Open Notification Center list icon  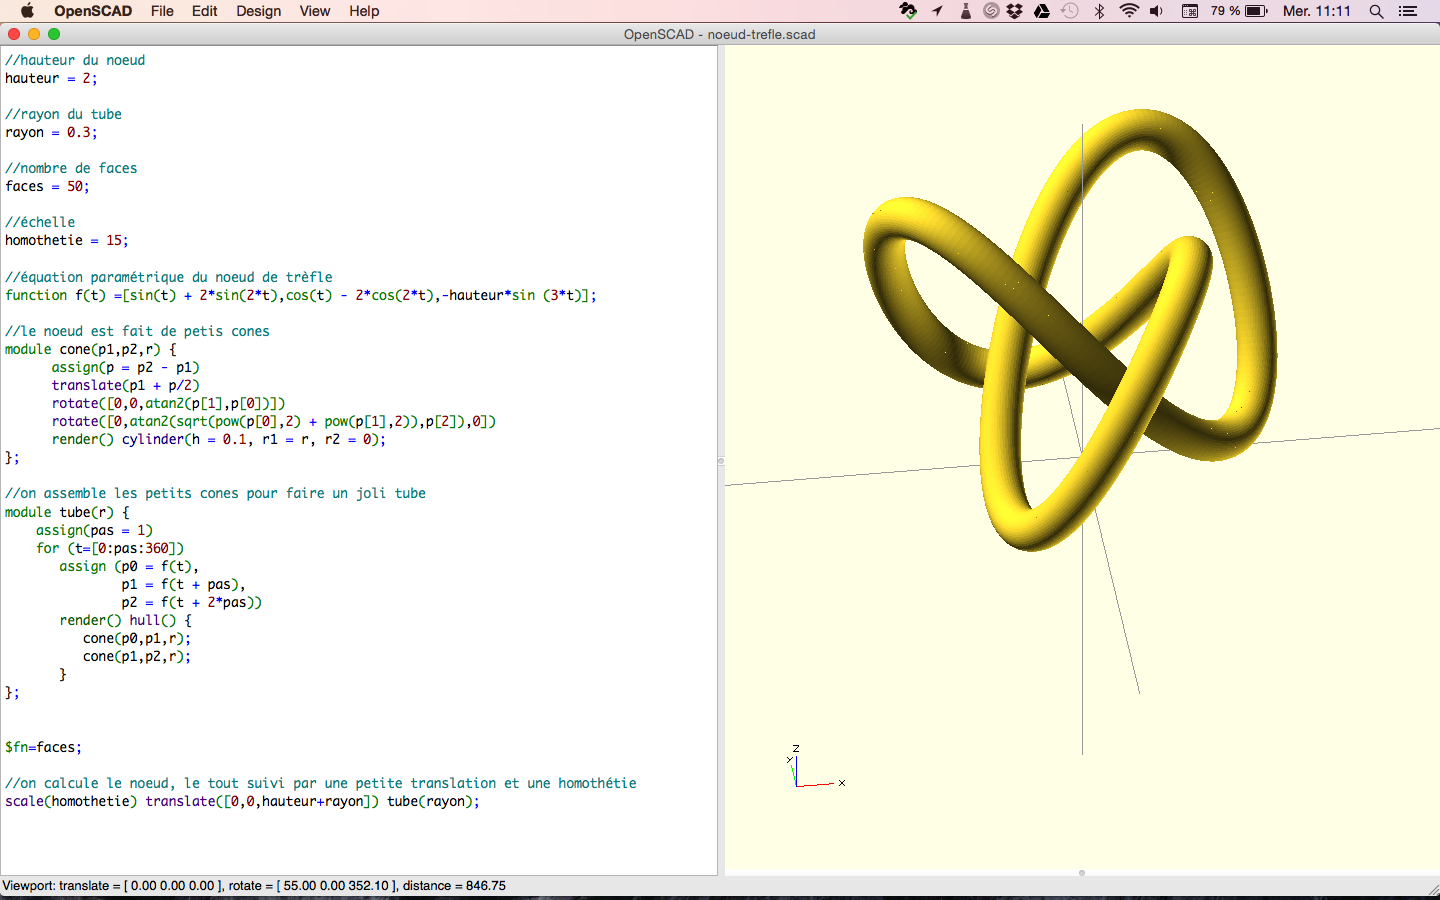point(1408,11)
